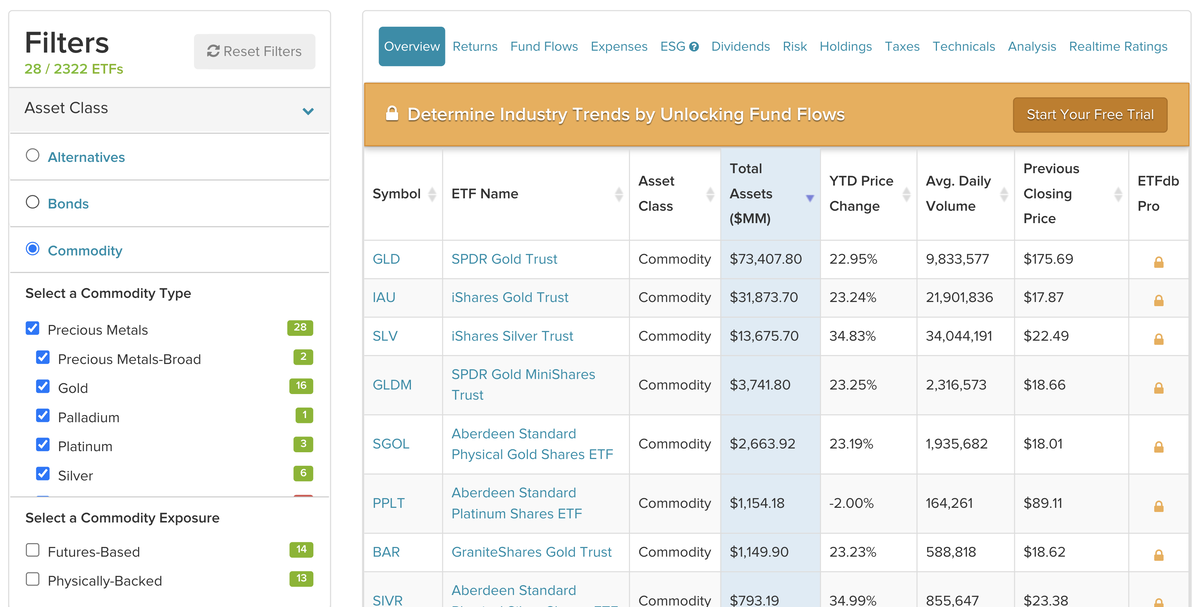The height and width of the screenshot is (607, 1200).
Task: Open the Risk tab
Action: pos(795,46)
